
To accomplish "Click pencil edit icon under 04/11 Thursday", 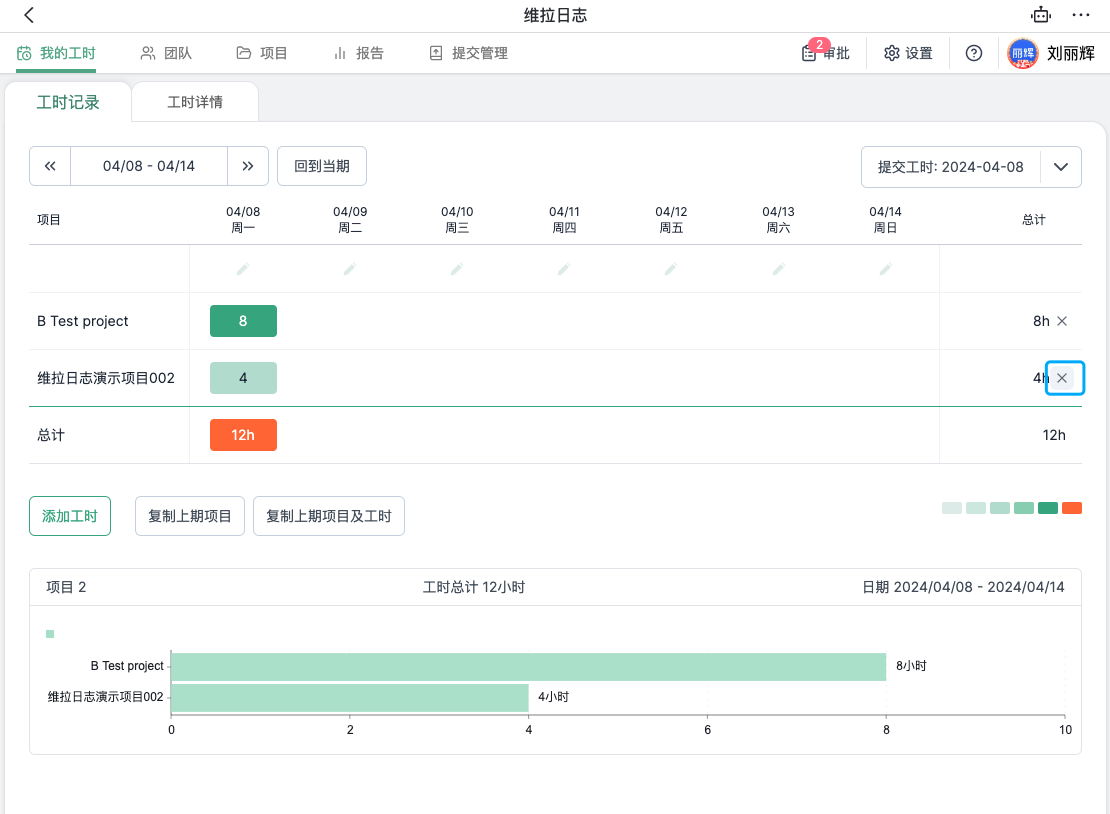I will 564,269.
